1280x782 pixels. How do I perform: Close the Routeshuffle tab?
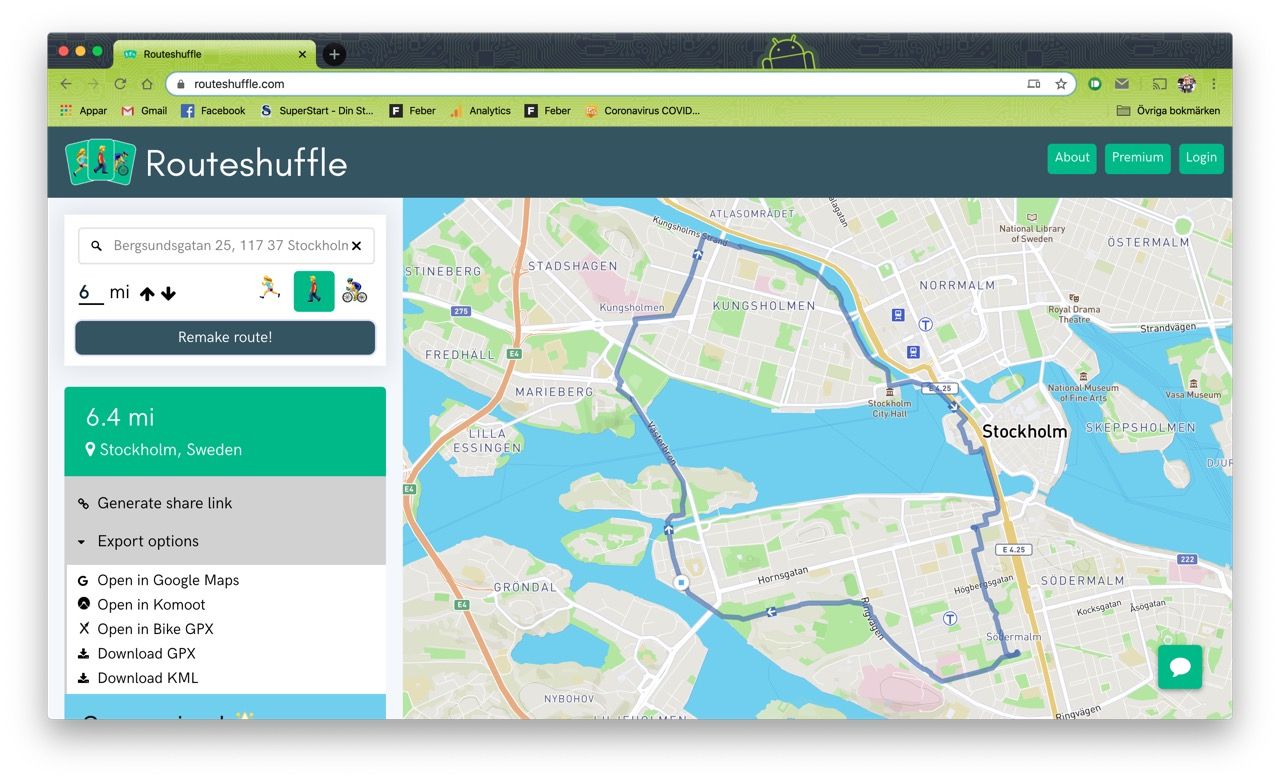(303, 54)
